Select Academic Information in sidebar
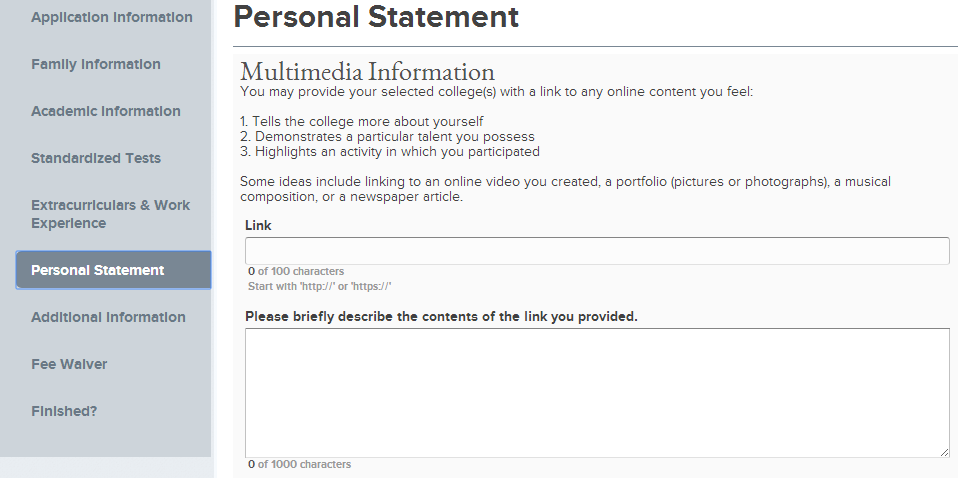The width and height of the screenshot is (958, 478). (x=106, y=111)
